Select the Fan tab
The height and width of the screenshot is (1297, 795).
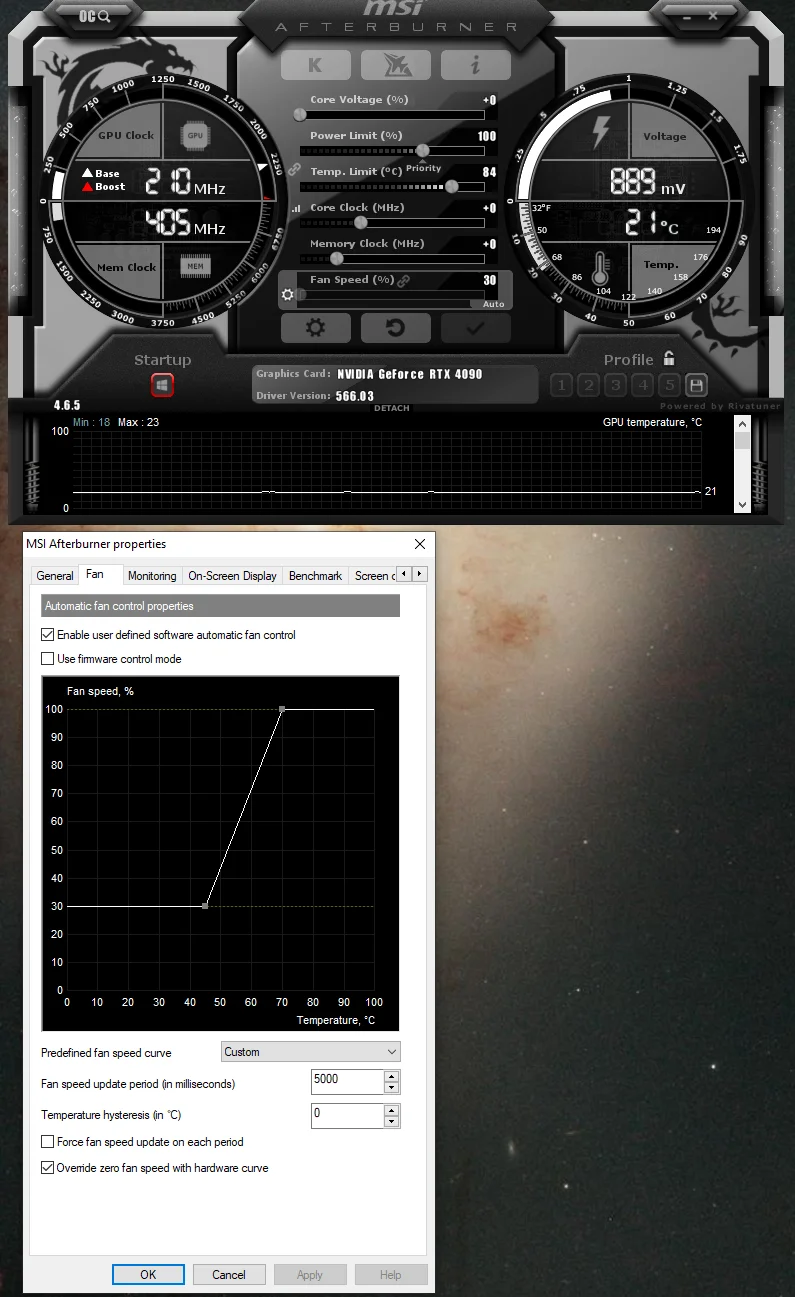[x=95, y=574]
